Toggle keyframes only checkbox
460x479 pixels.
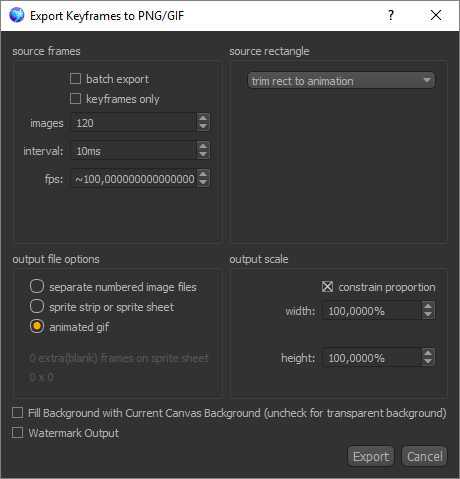(x=75, y=99)
